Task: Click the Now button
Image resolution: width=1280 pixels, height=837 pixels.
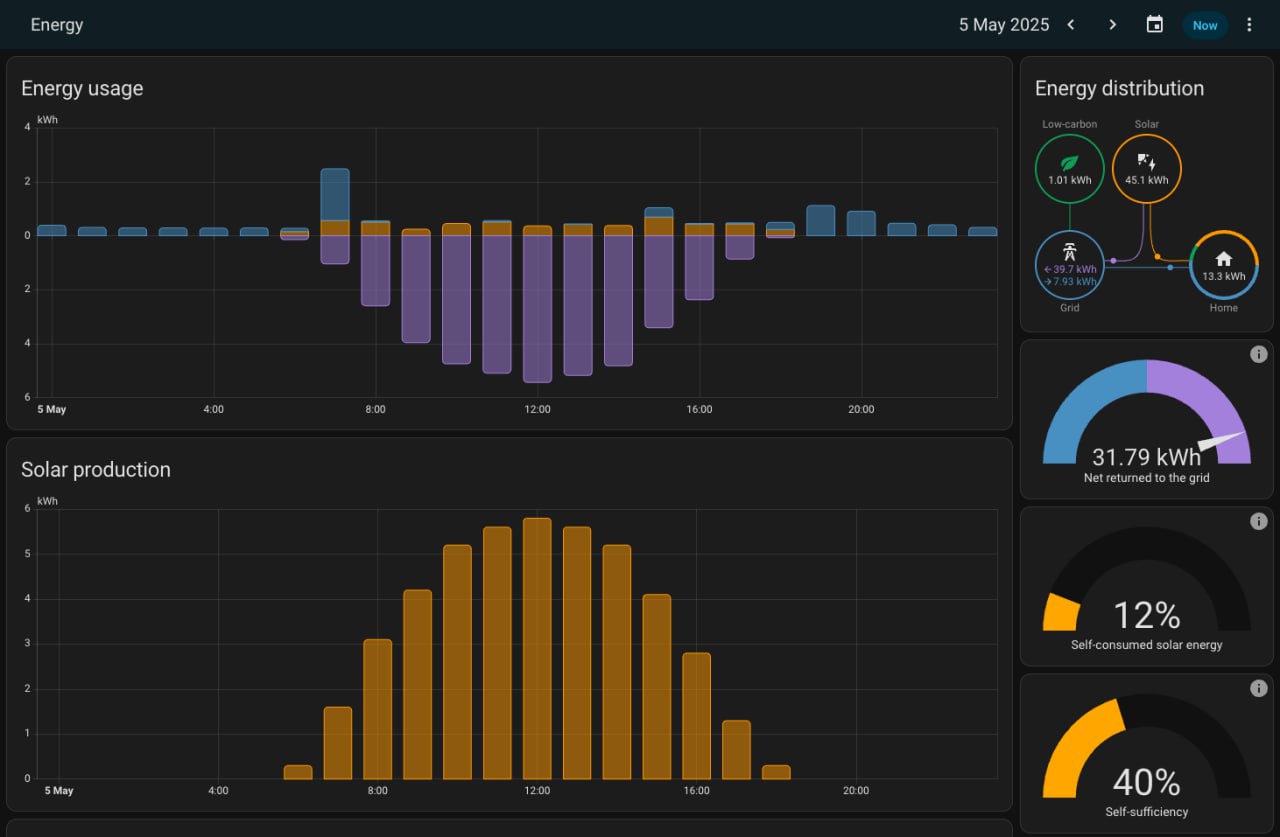Action: [1205, 25]
